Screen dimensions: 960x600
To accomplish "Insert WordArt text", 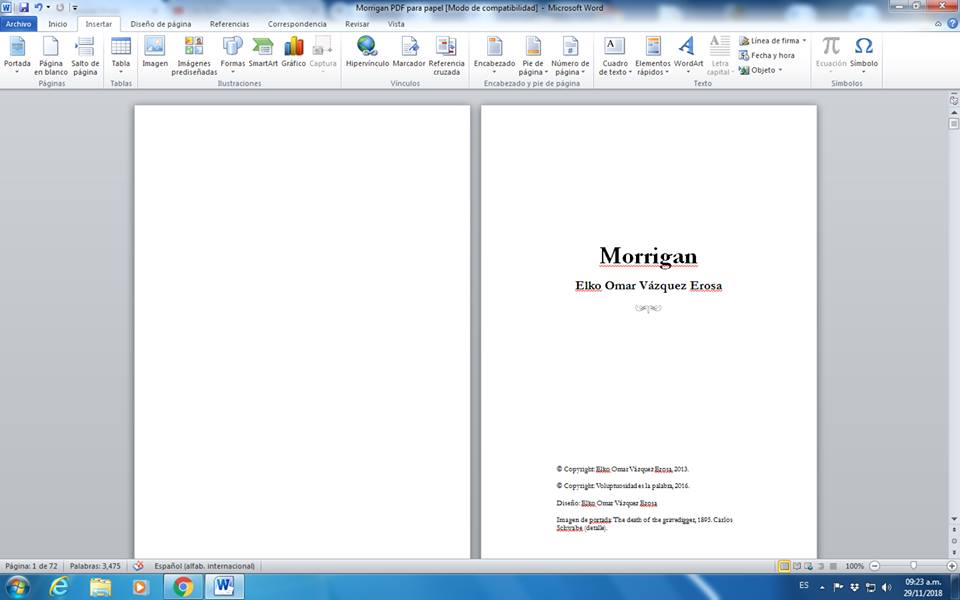I will 688,53.
